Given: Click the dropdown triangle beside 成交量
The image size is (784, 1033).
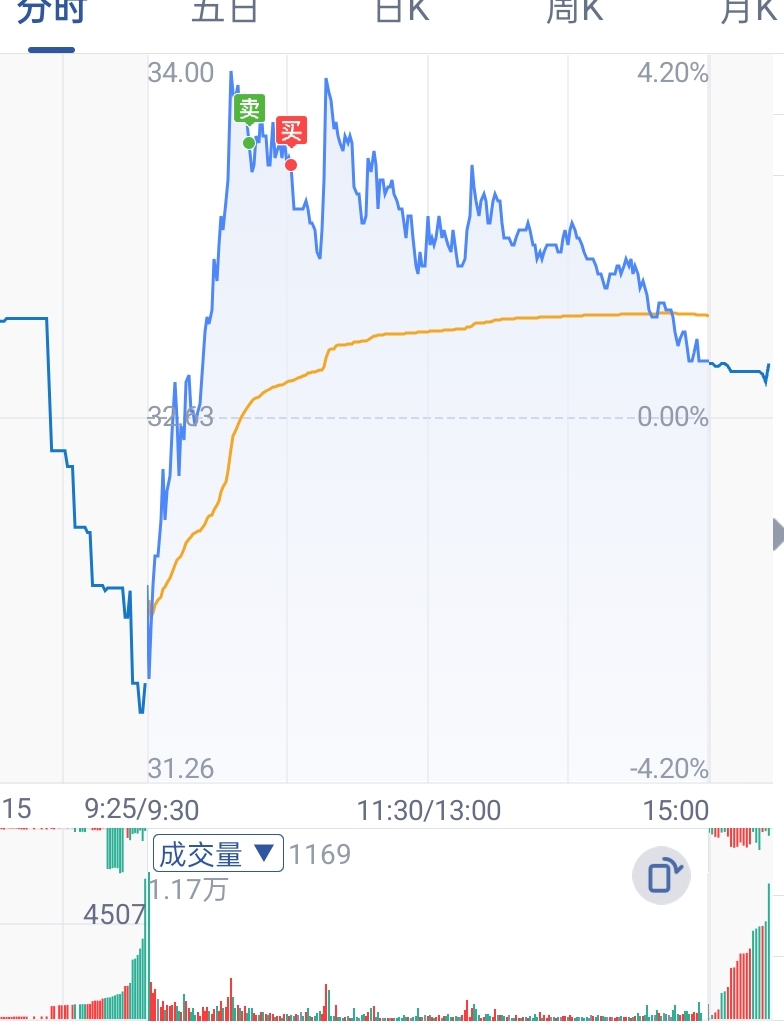Looking at the screenshot, I should (x=264, y=852).
